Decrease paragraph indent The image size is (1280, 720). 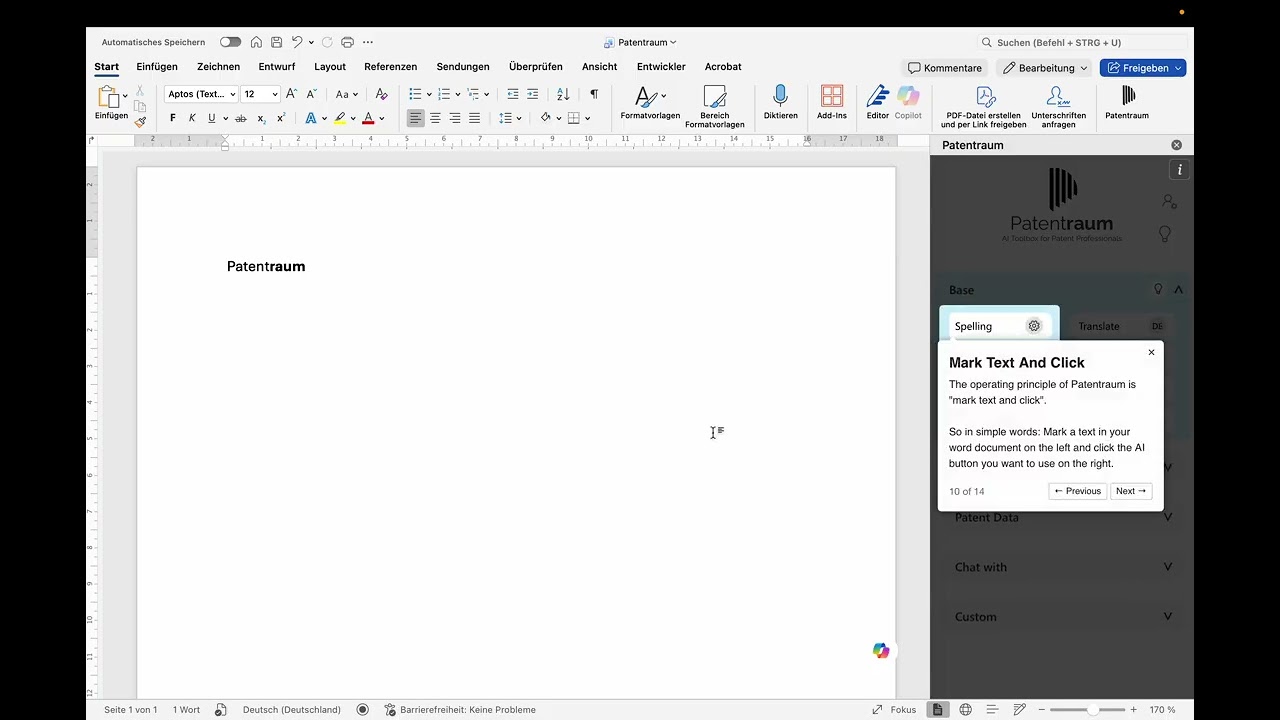point(513,94)
